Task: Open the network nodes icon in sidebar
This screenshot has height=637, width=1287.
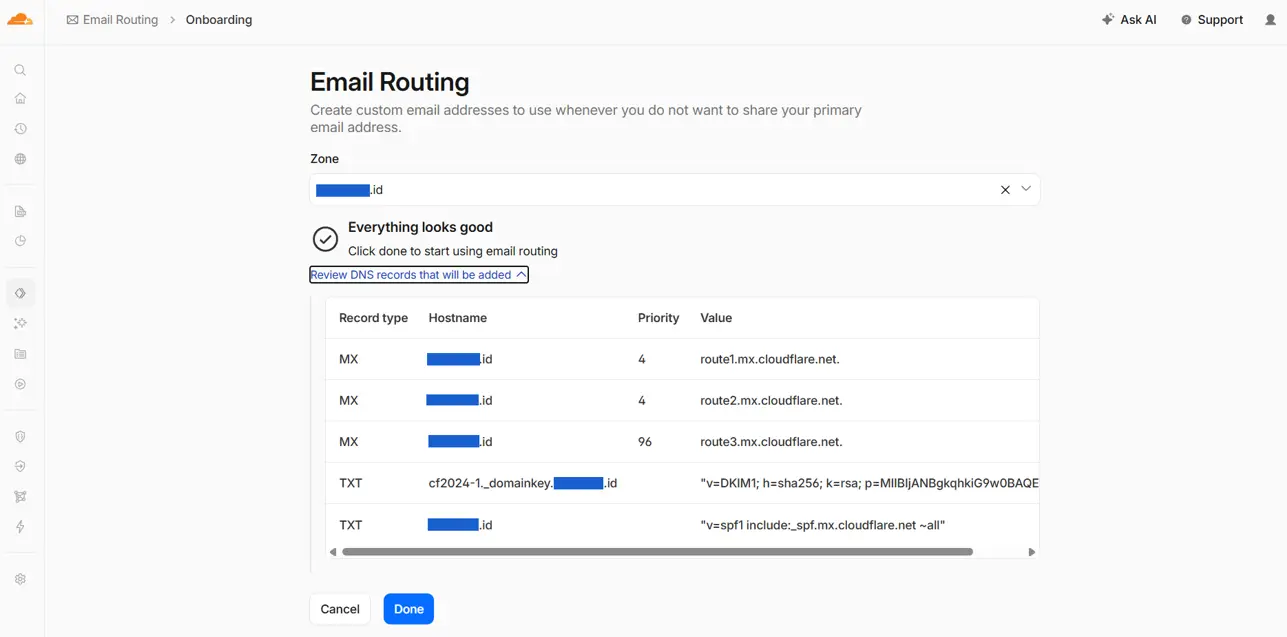Action: coord(20,496)
